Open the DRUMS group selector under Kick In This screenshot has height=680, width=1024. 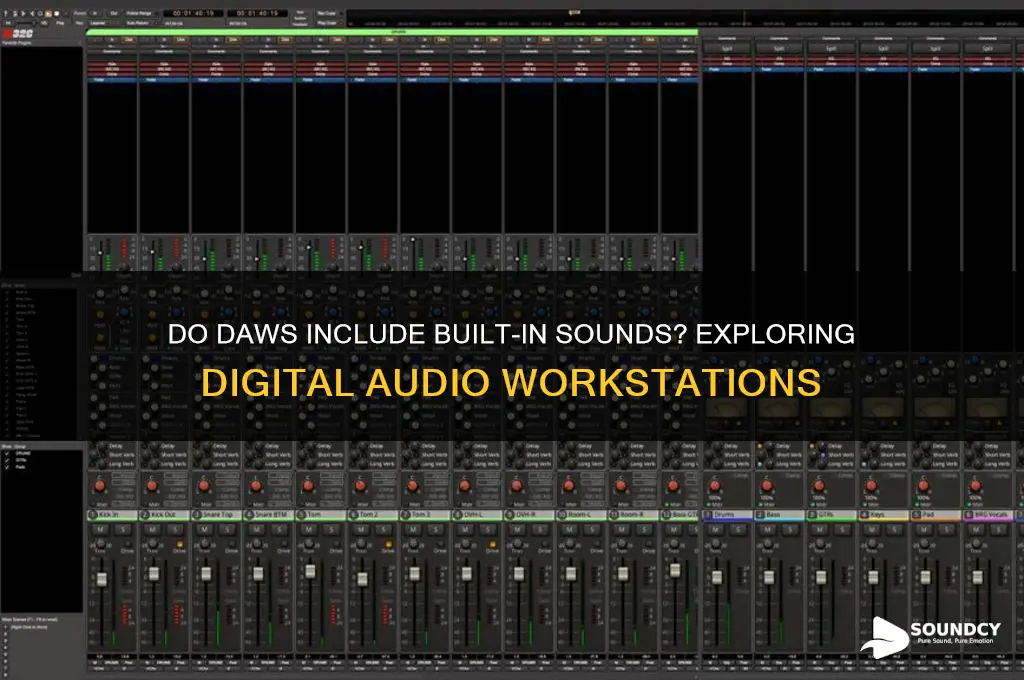coord(112,662)
